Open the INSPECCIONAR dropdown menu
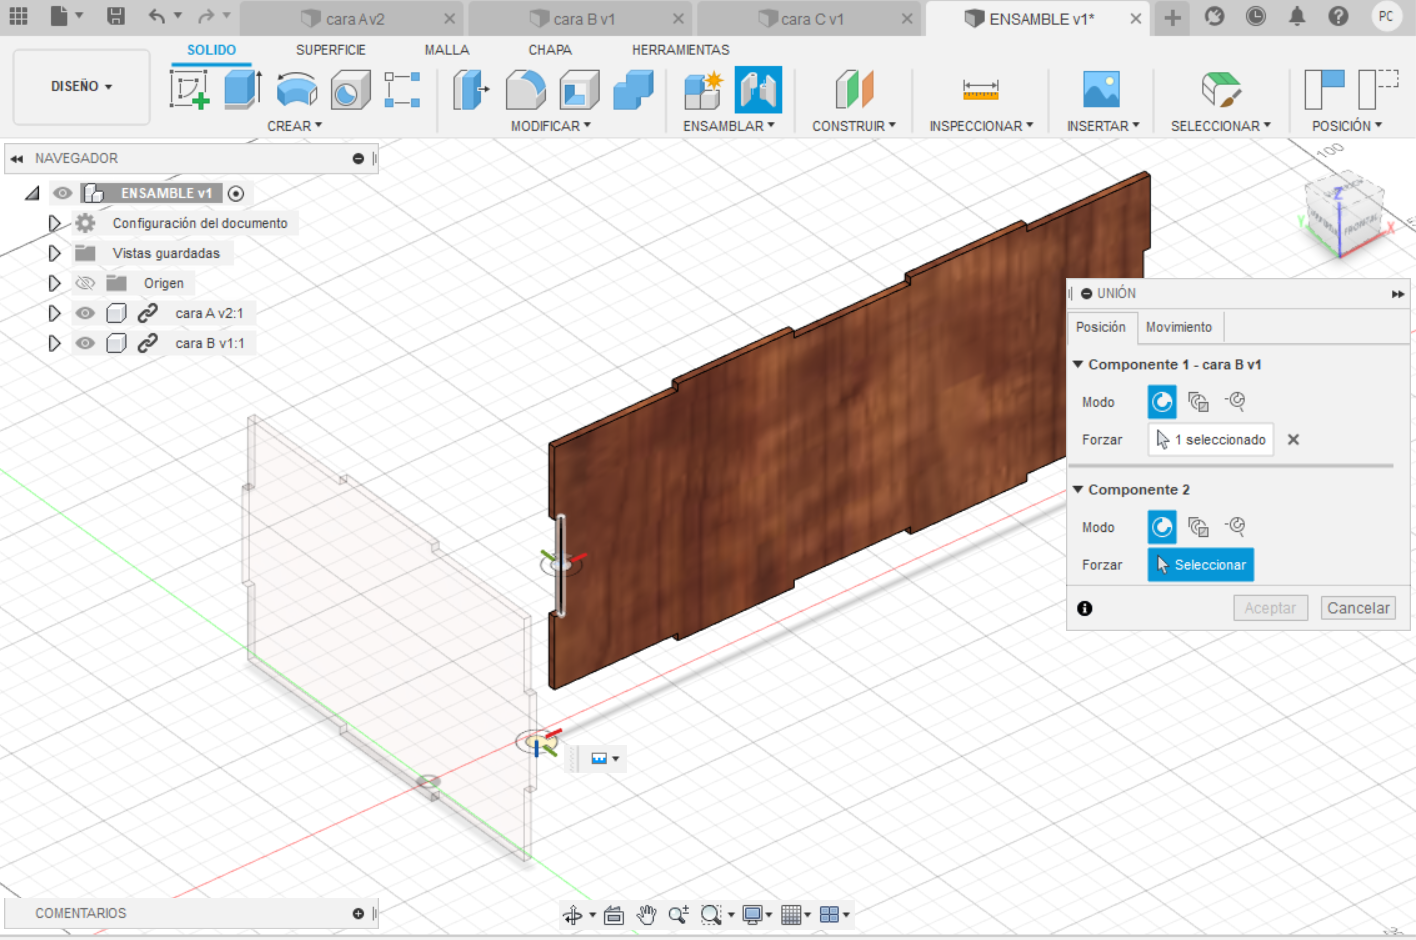 pos(981,126)
